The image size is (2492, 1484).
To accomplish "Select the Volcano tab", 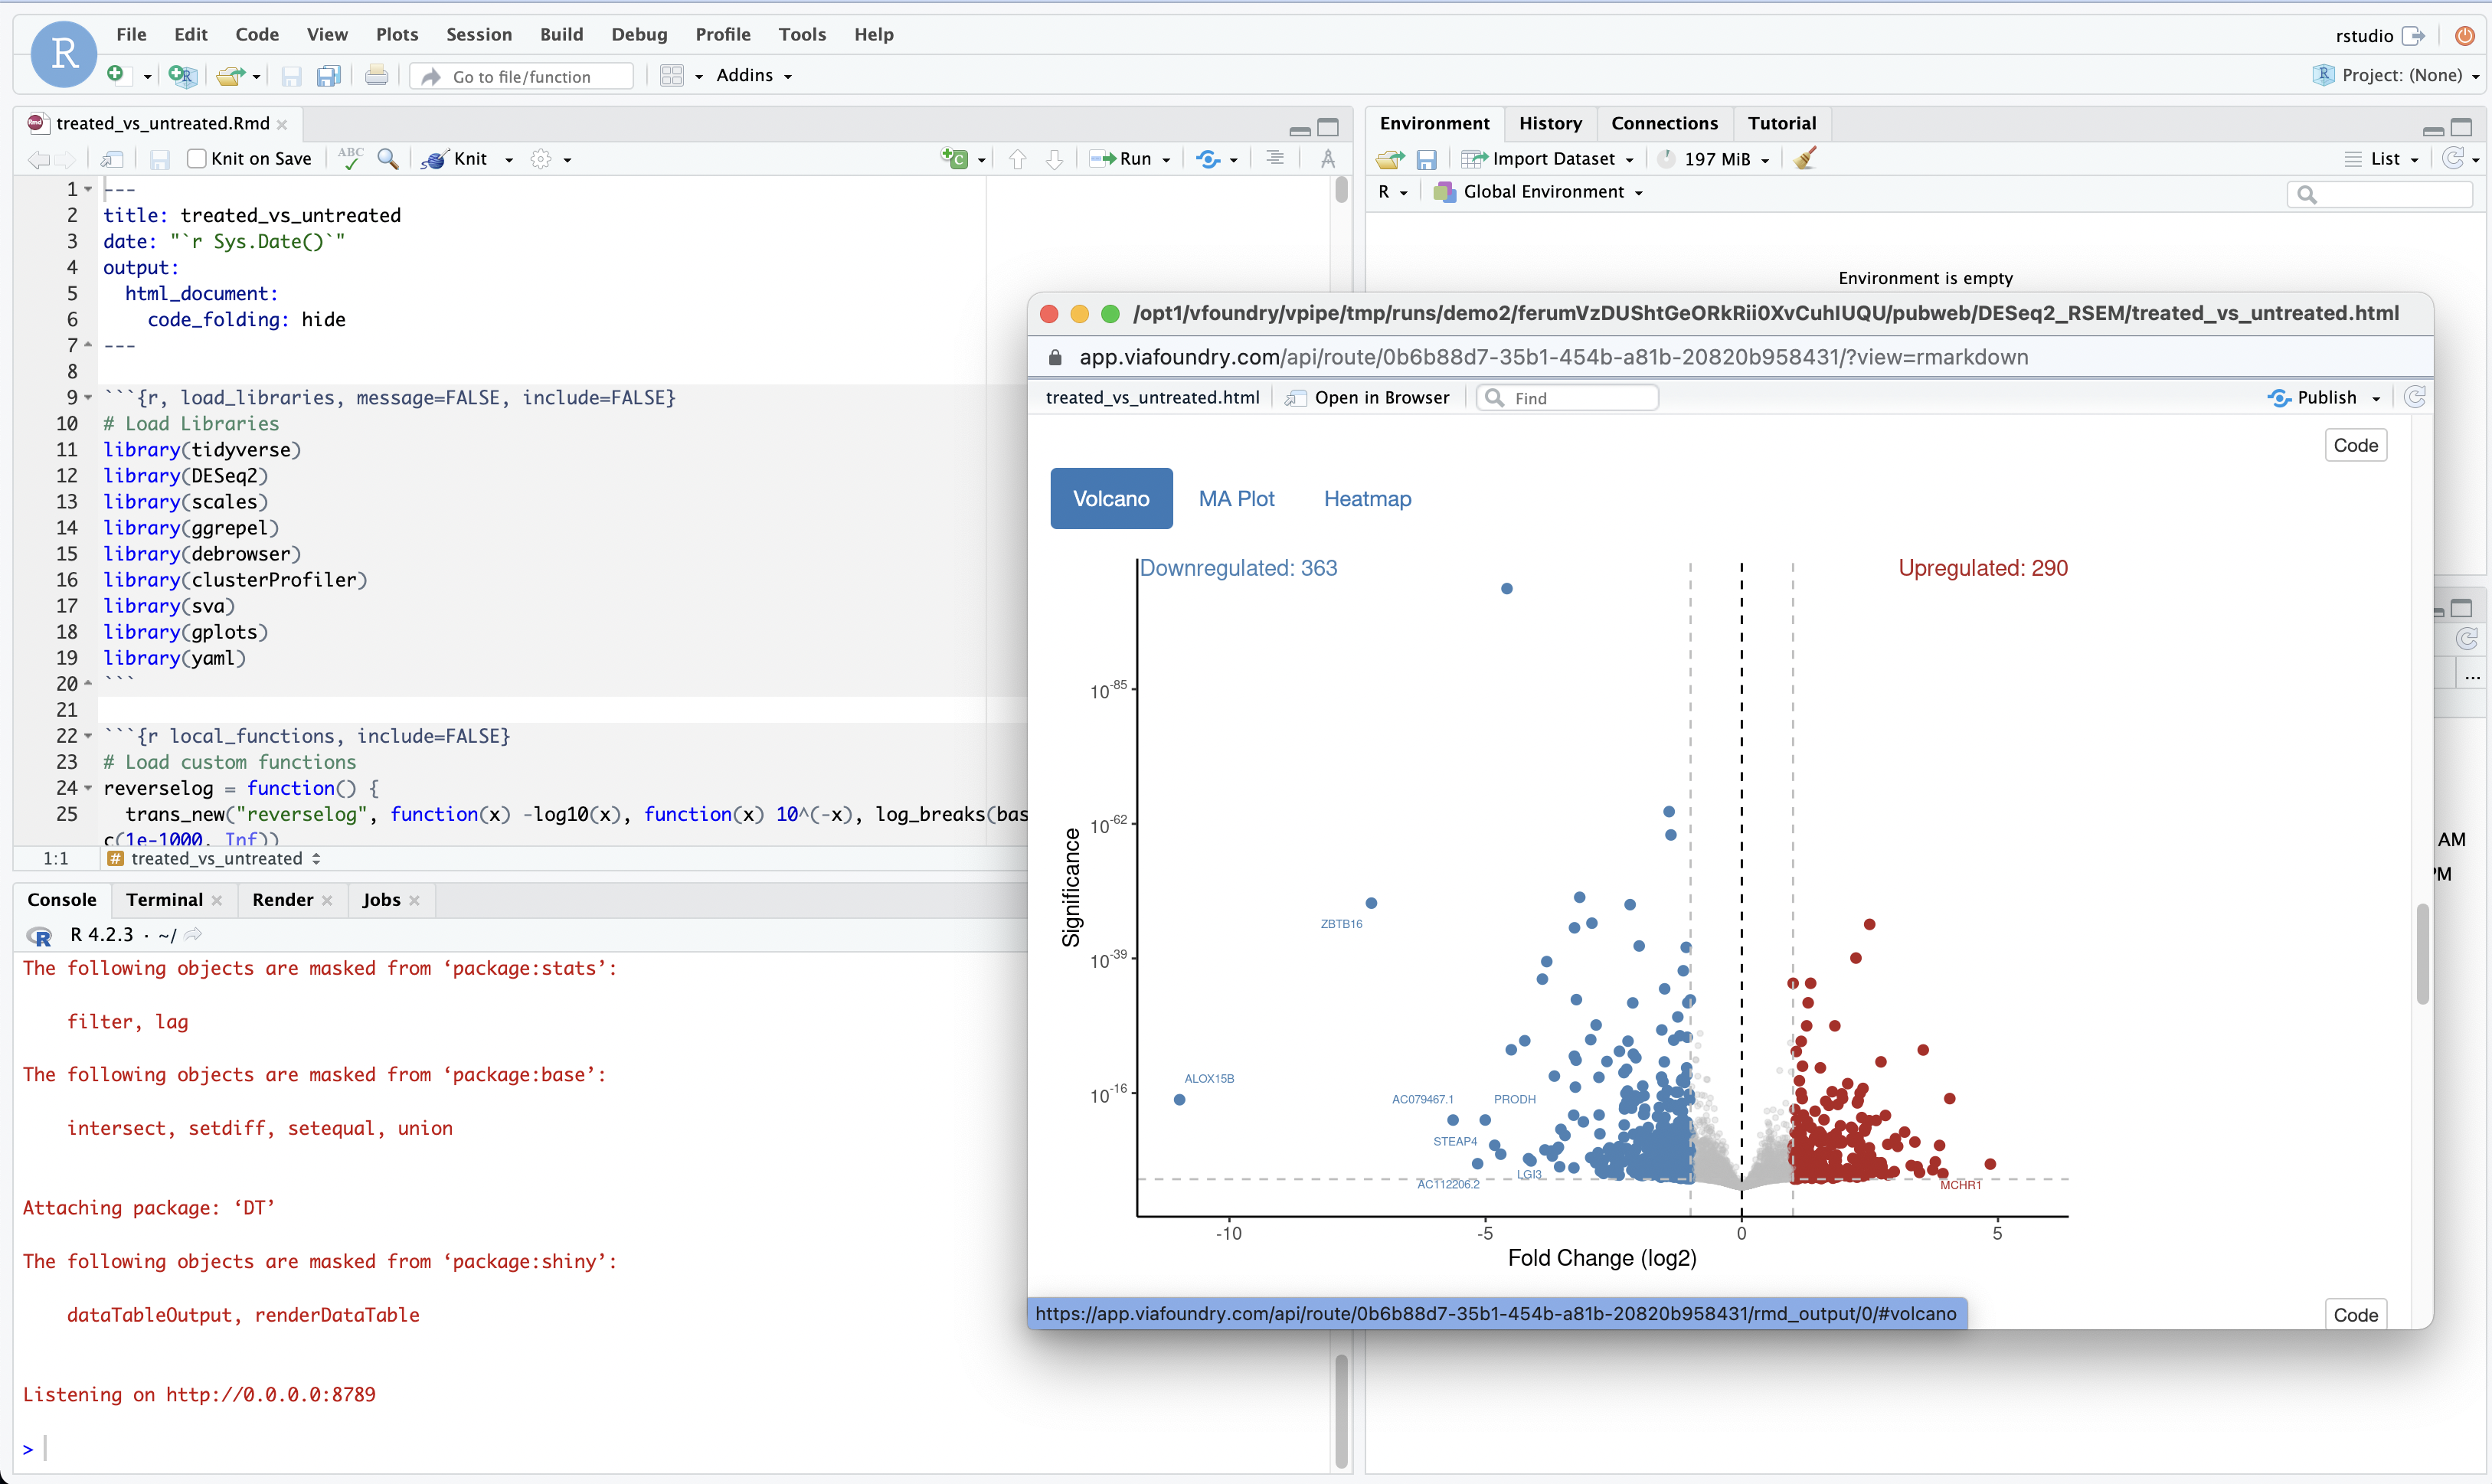I will click(x=1111, y=498).
